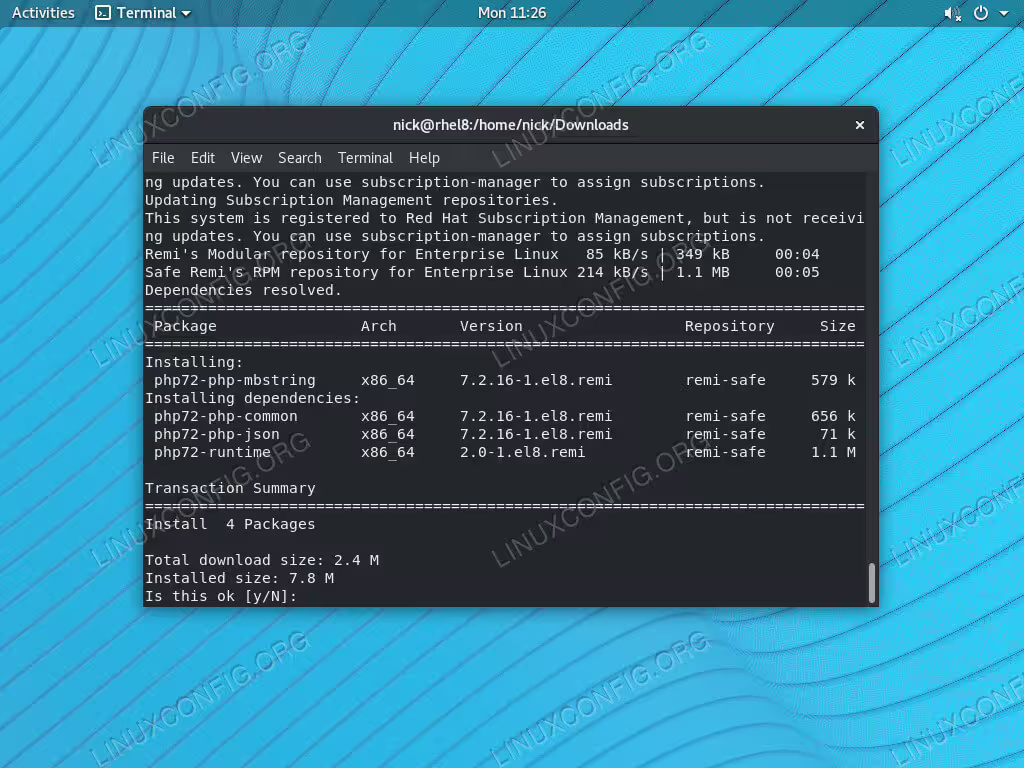Click the 'Repository' column header

point(729,326)
